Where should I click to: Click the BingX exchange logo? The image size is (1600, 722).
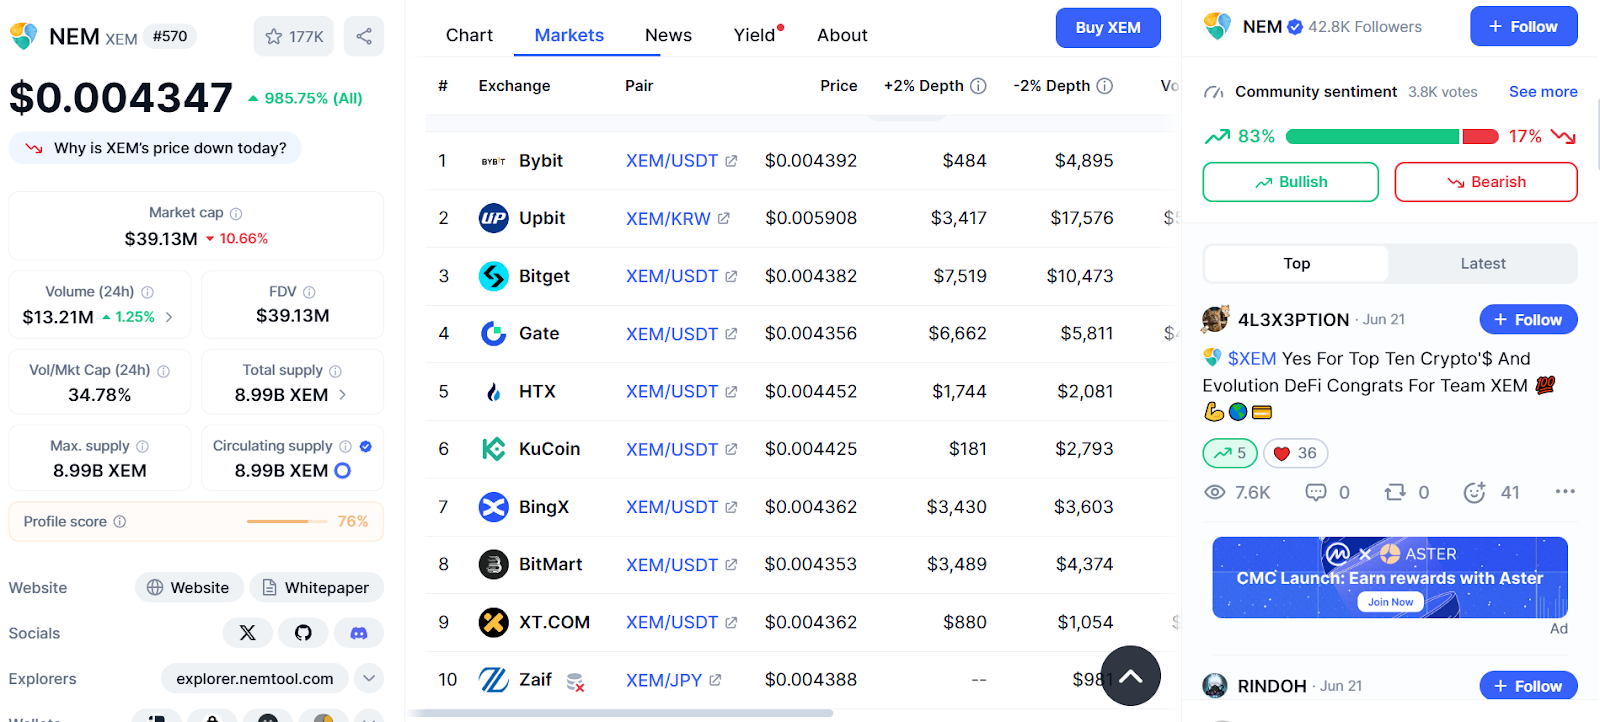493,507
